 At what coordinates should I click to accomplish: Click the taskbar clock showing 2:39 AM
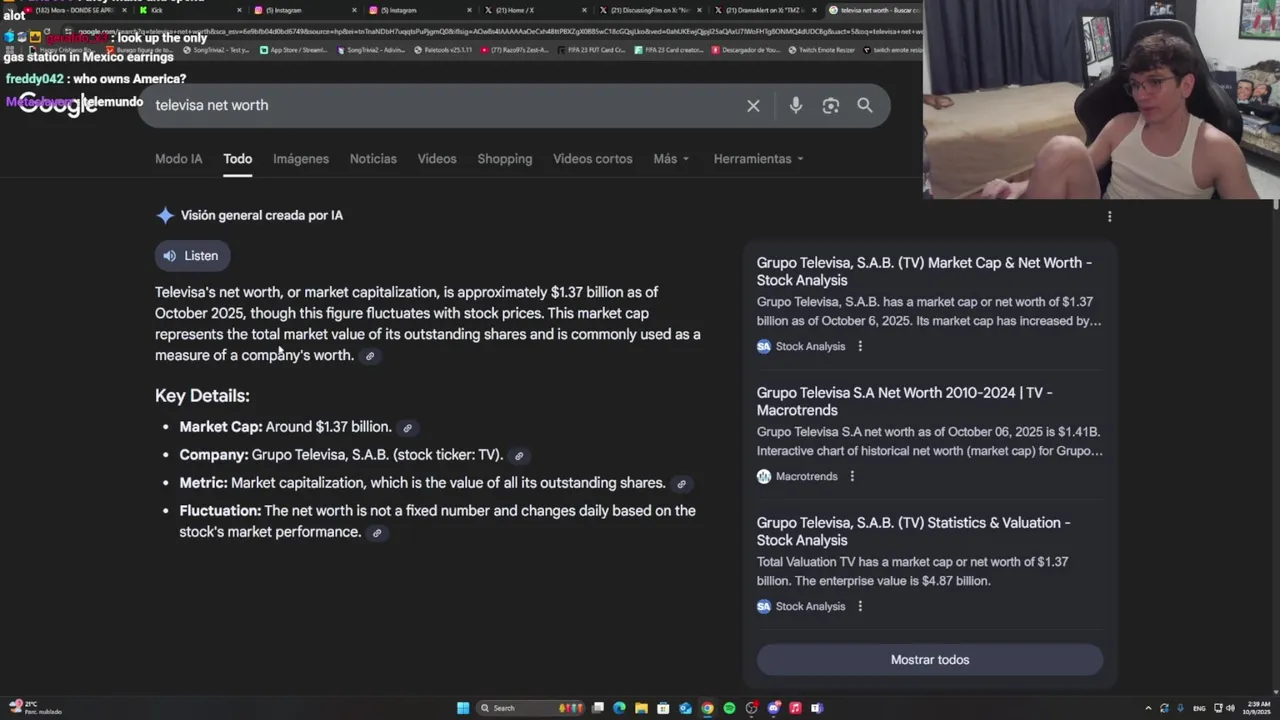[1257, 708]
